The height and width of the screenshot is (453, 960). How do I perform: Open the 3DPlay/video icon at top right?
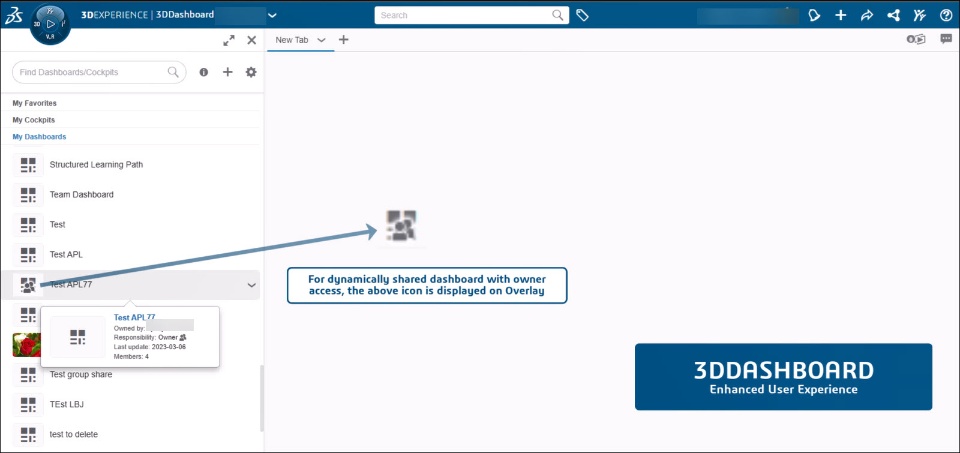point(916,39)
